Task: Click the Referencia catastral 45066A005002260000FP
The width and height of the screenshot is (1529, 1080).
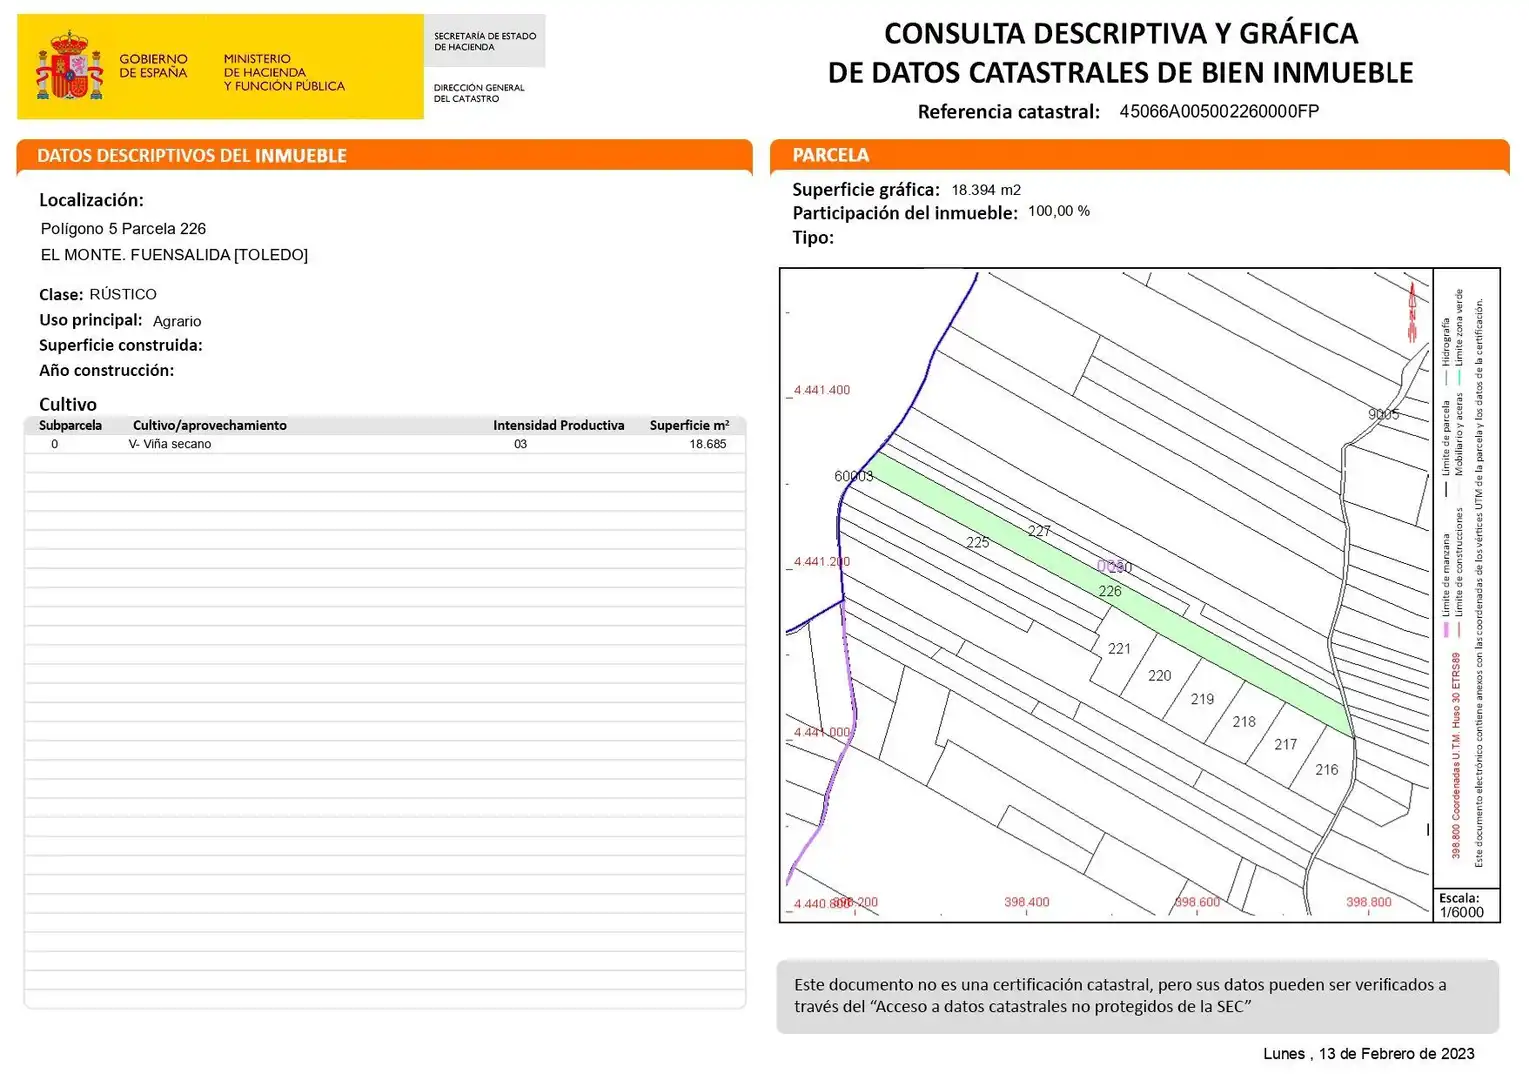Action: pos(1220,110)
